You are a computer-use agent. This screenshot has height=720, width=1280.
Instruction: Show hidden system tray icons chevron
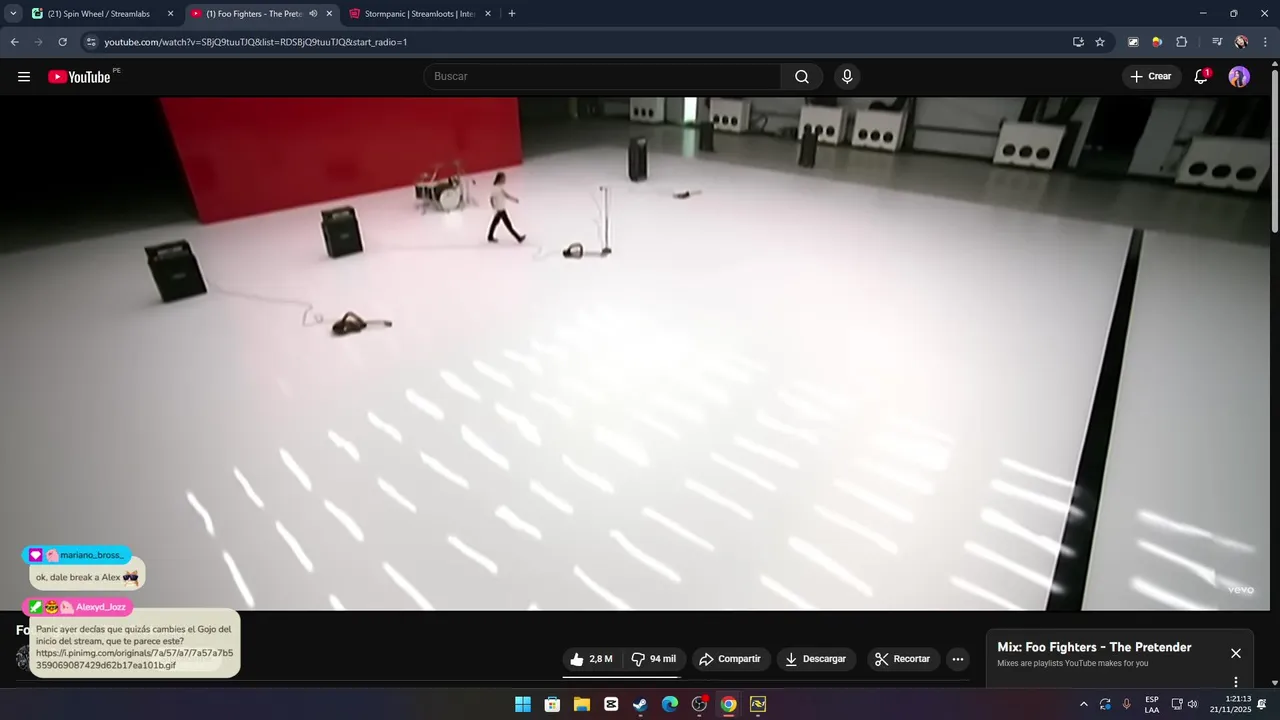(1083, 704)
